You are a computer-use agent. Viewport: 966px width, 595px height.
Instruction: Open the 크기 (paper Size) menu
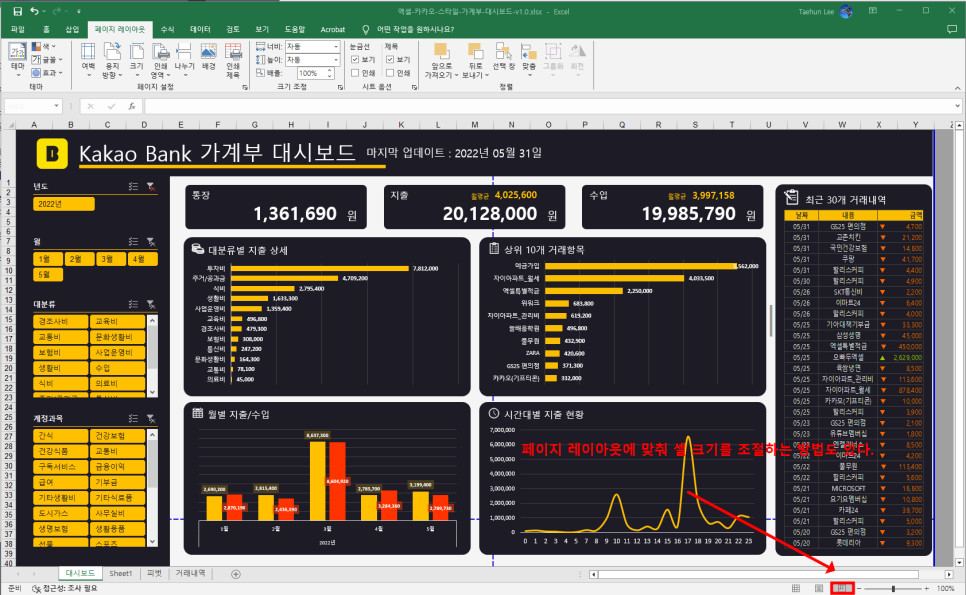pos(136,60)
